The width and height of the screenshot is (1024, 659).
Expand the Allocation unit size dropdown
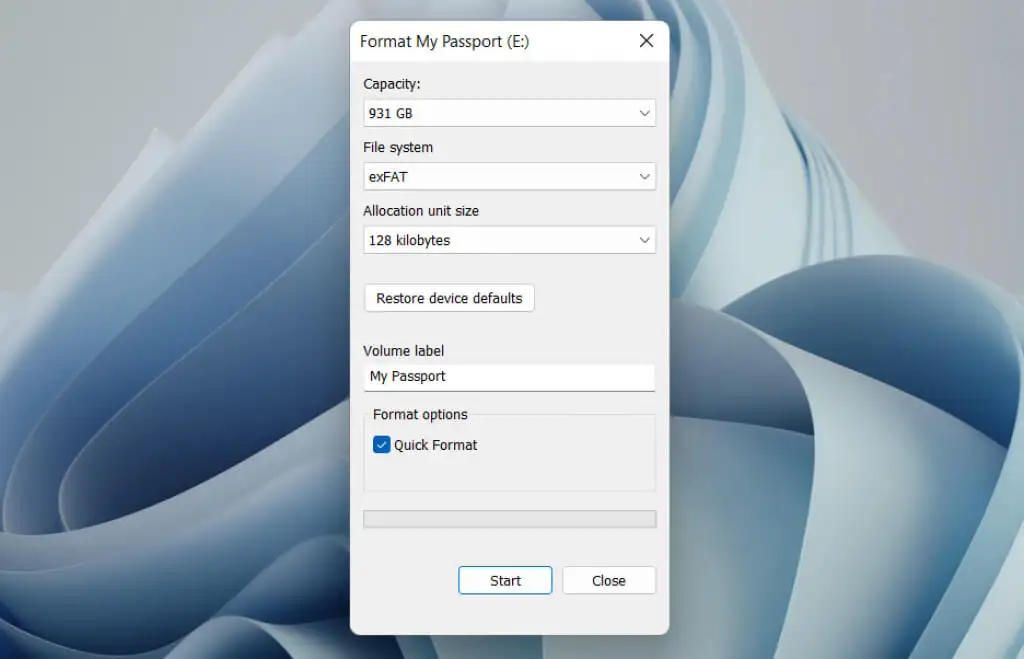[509, 240]
